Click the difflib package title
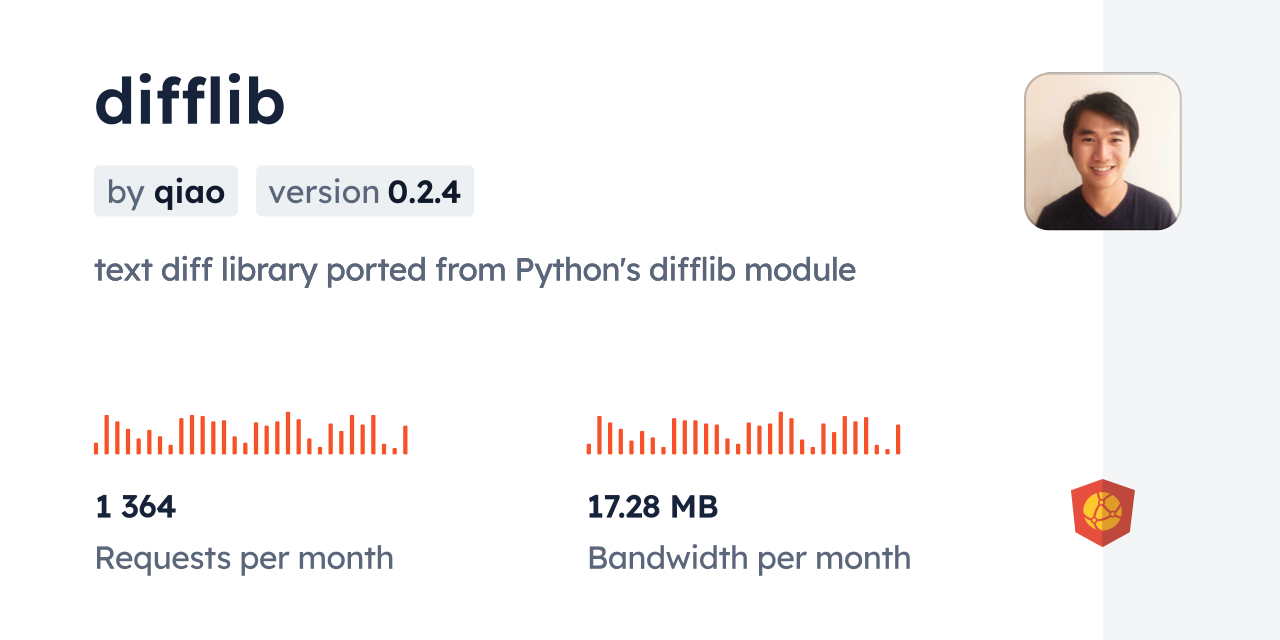The image size is (1280, 640). [190, 101]
